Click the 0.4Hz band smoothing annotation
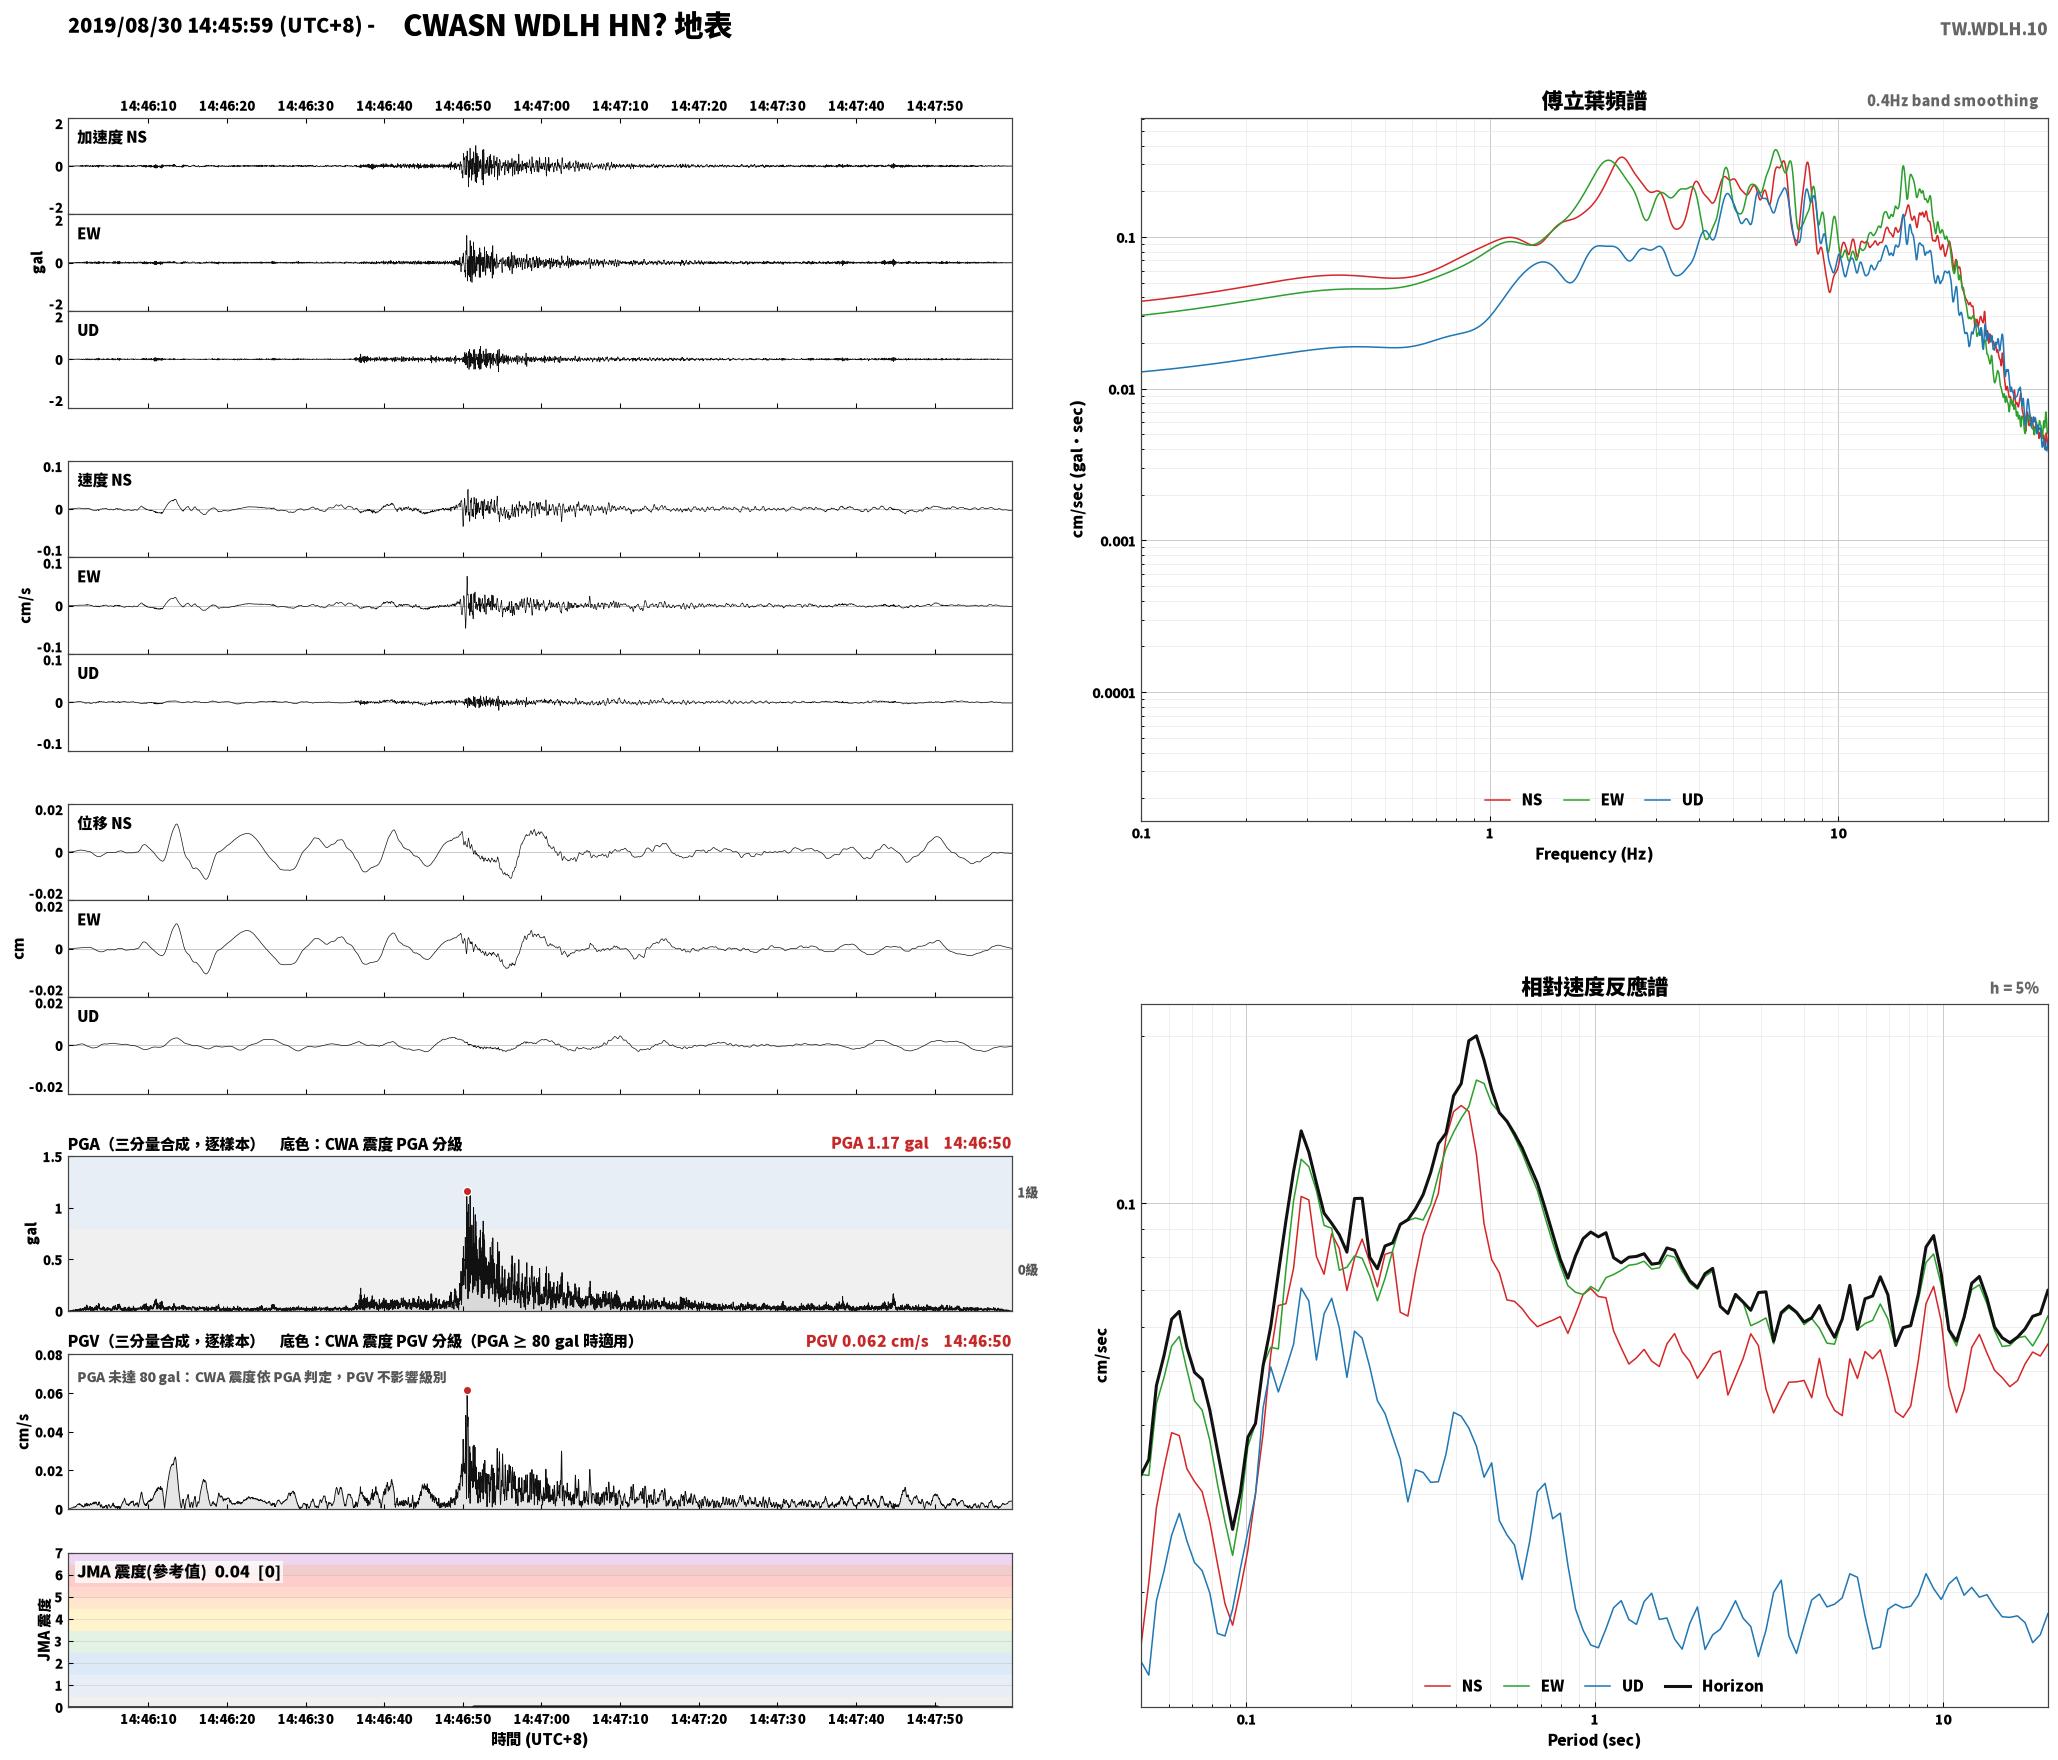Screen dimensions: 2058x1760 click(1952, 100)
